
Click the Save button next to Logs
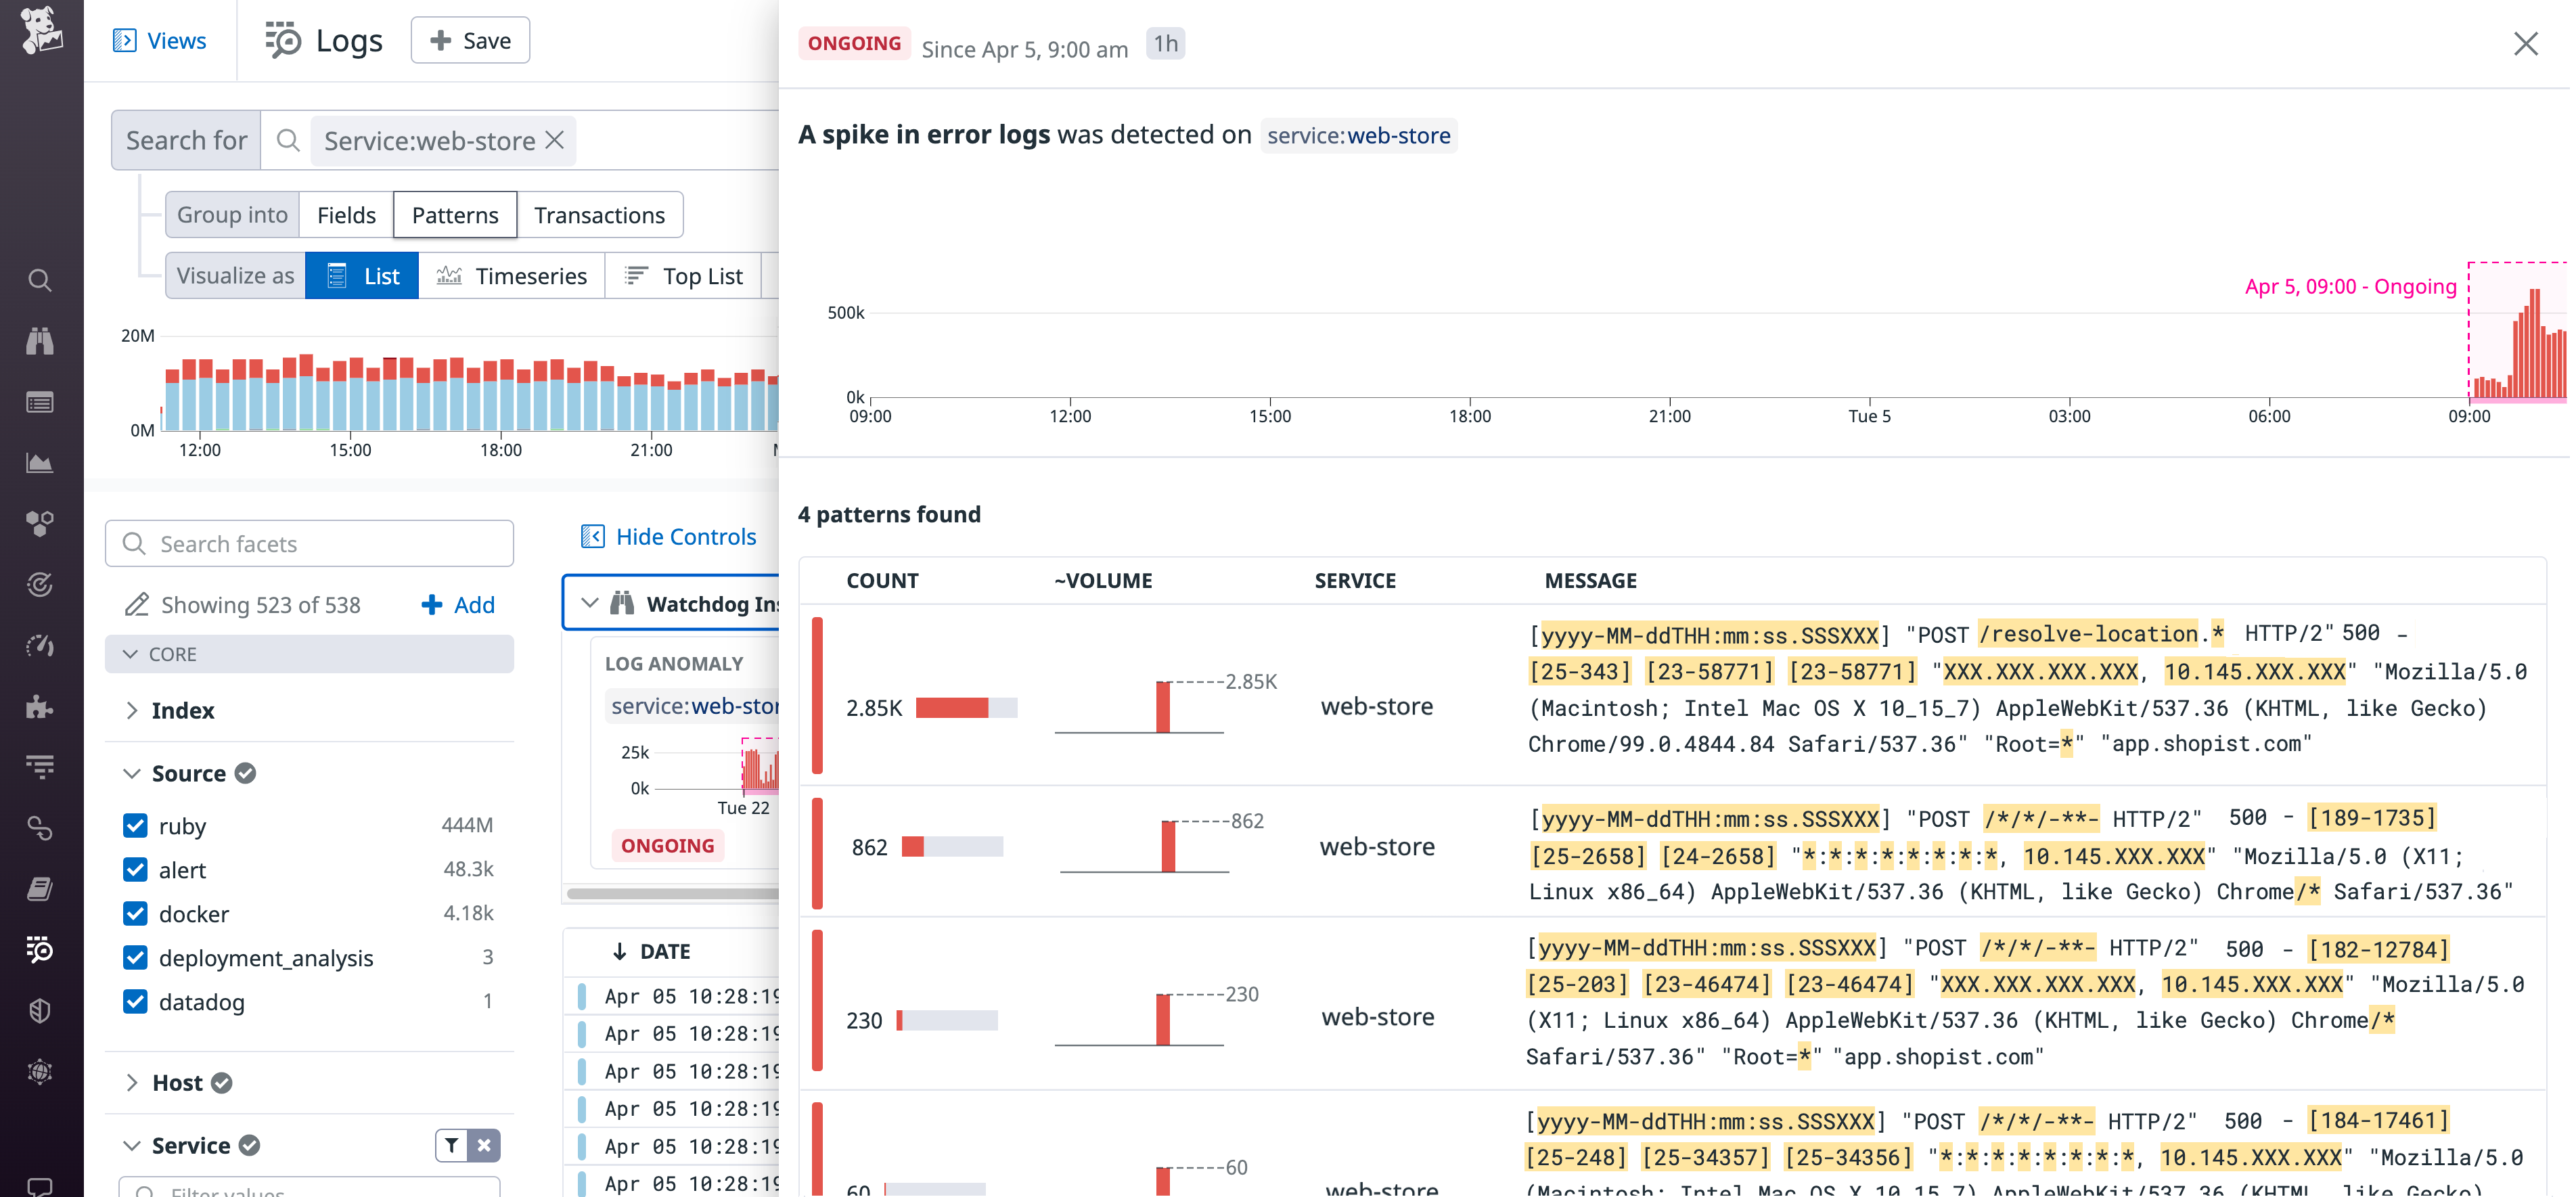point(470,40)
